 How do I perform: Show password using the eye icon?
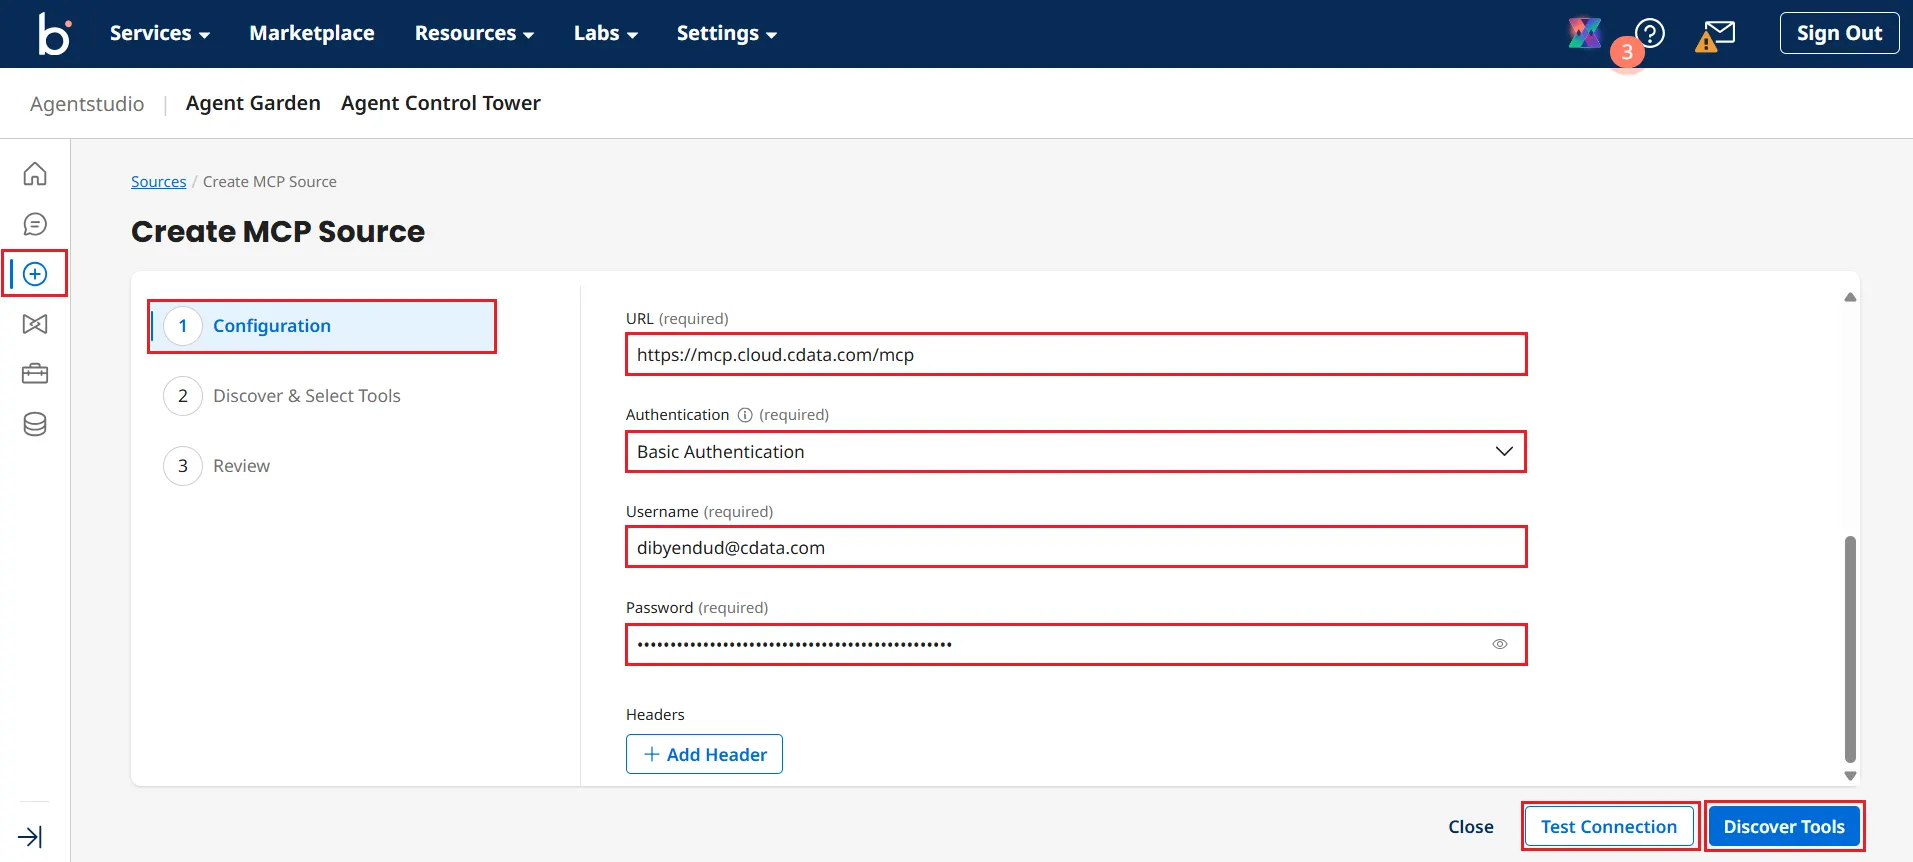[x=1499, y=644]
